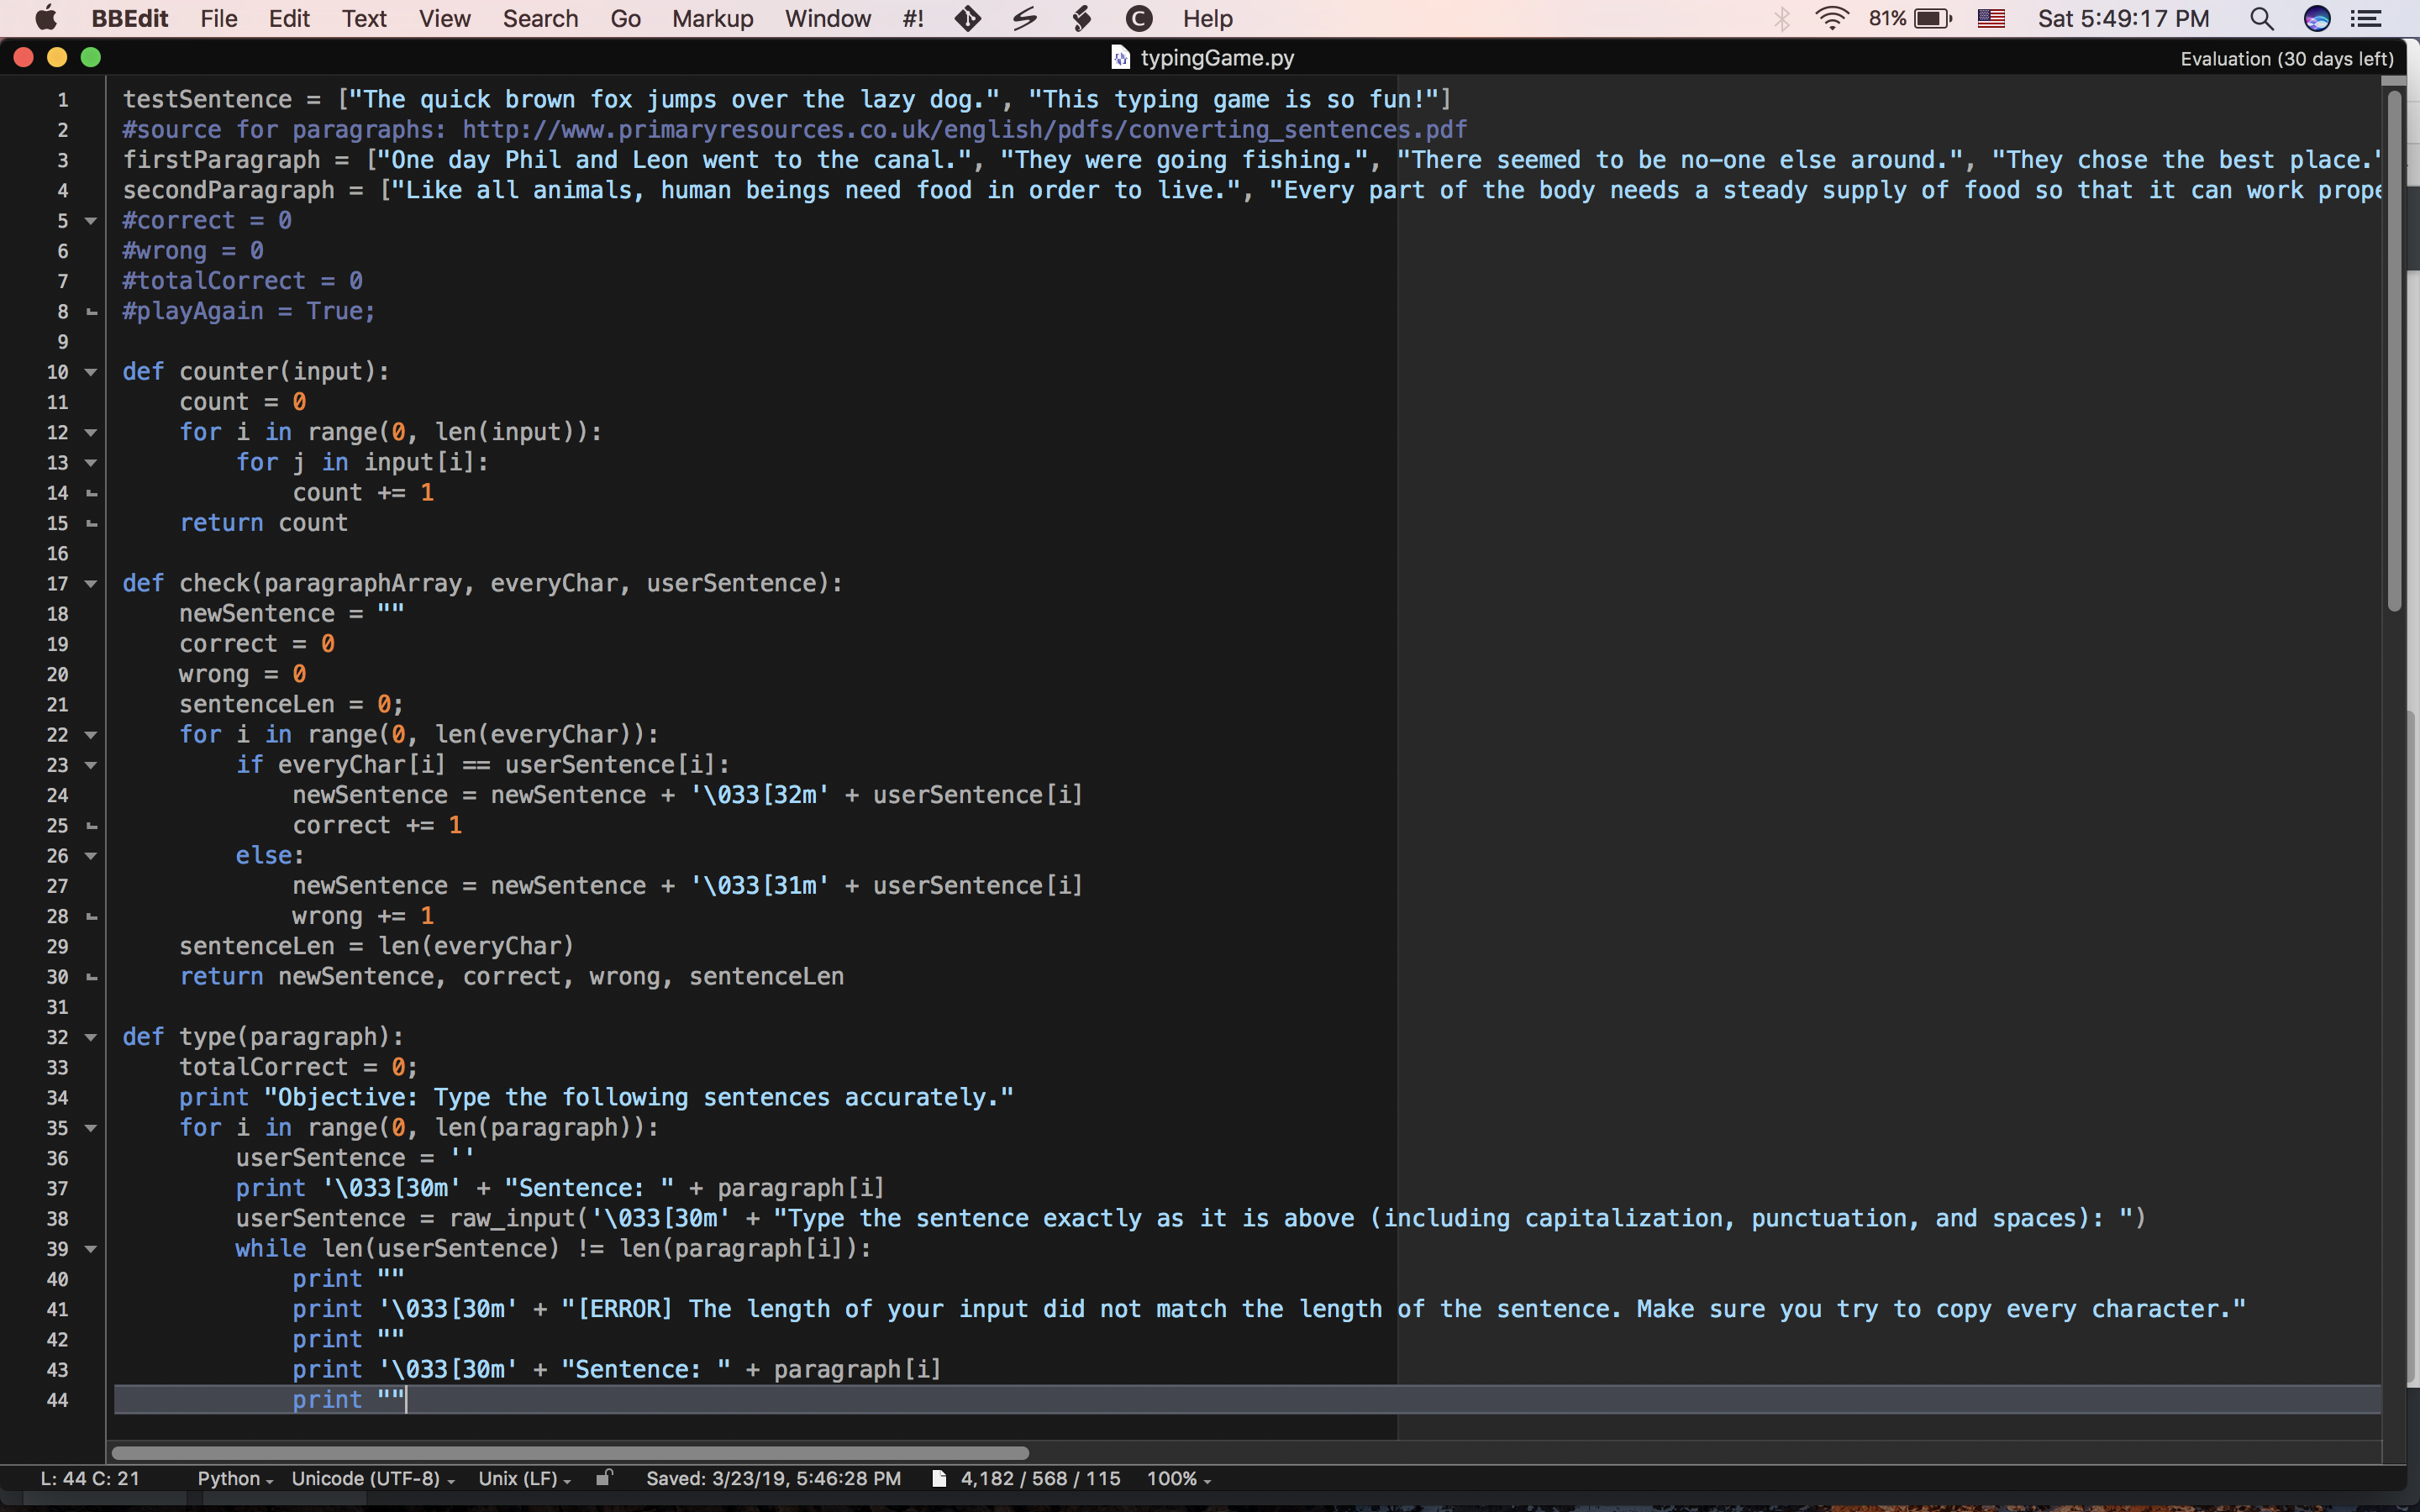Screen dimensions: 2420x1512
Task: Open the Clippings C-circle menu icon
Action: pyautogui.click(x=1138, y=19)
